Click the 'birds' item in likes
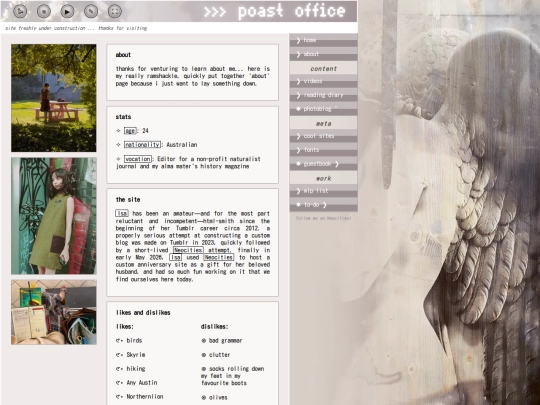The height and width of the screenshot is (405, 540). 134,341
